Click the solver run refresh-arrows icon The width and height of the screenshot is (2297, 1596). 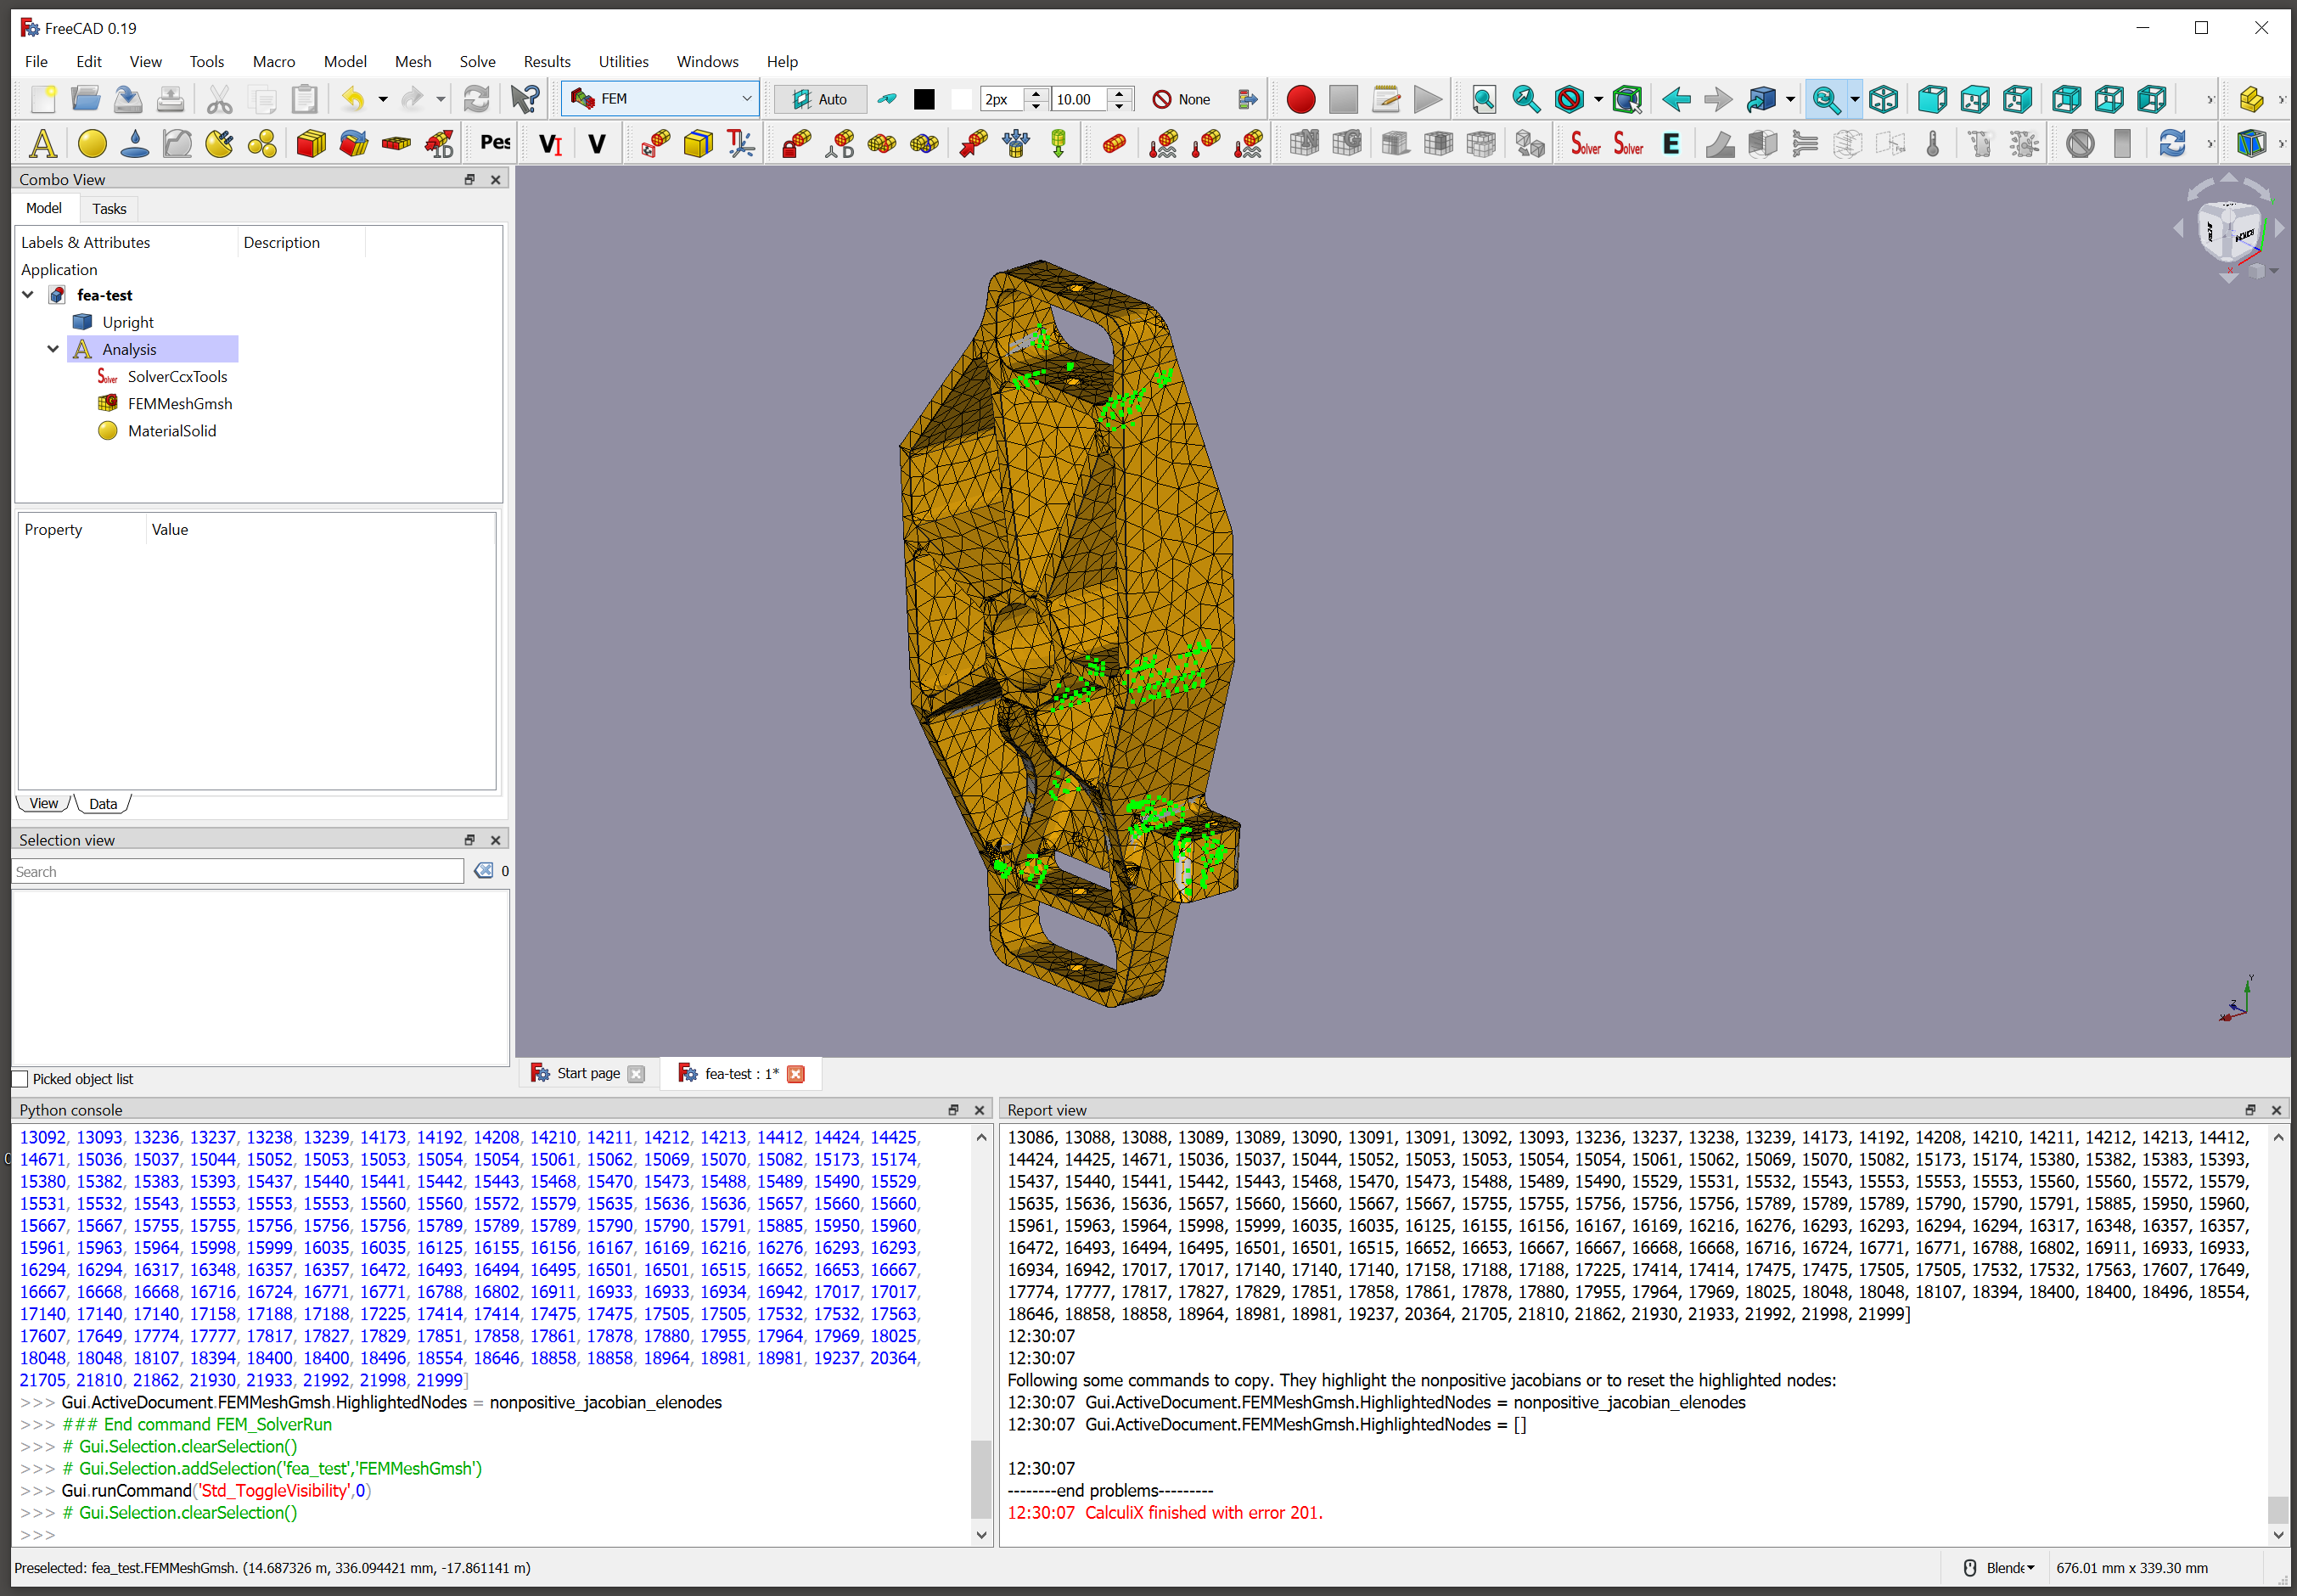coord(2172,144)
